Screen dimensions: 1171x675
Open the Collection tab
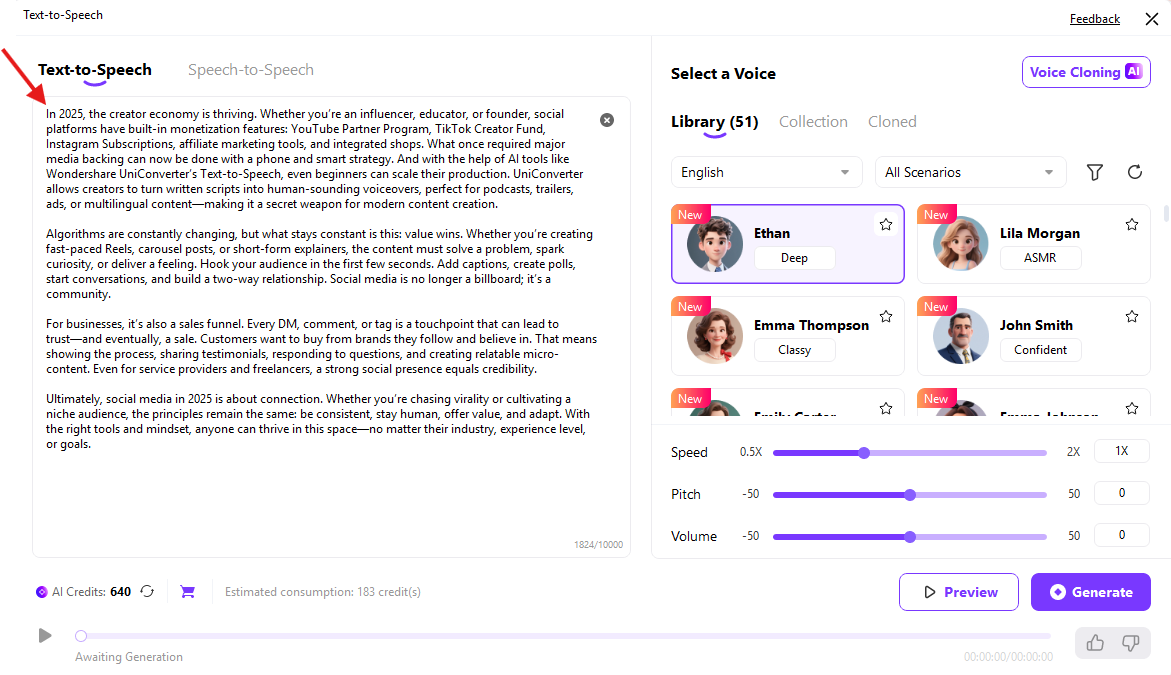(813, 122)
